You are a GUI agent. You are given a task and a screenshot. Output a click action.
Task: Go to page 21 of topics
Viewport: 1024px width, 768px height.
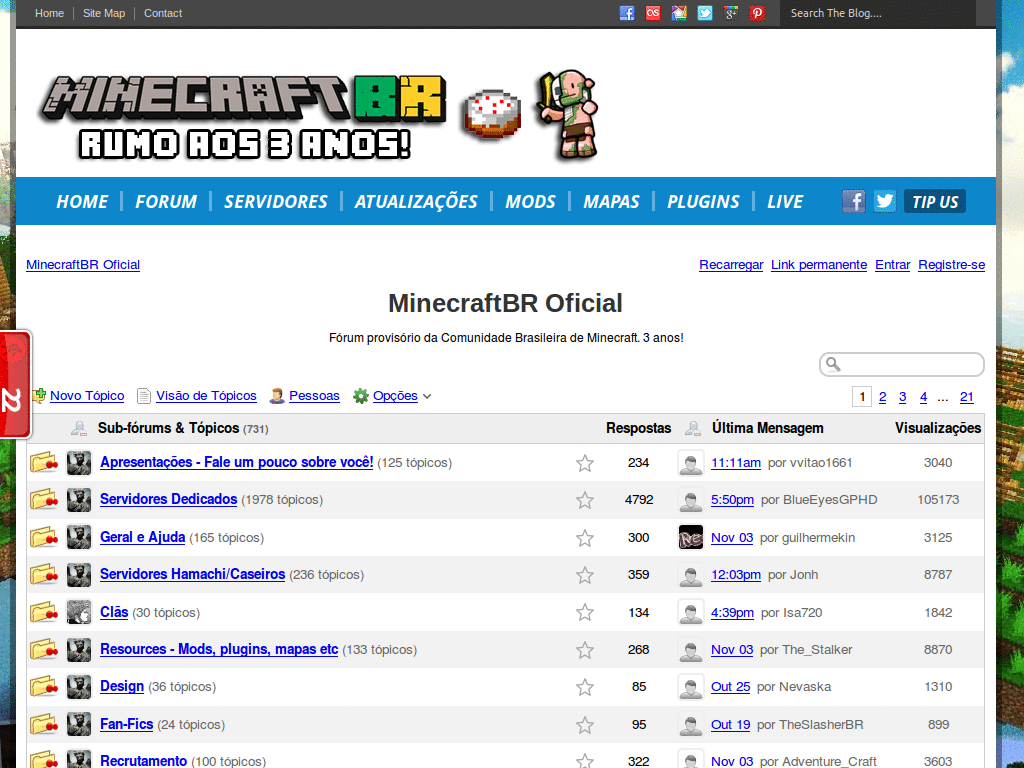click(x=967, y=397)
